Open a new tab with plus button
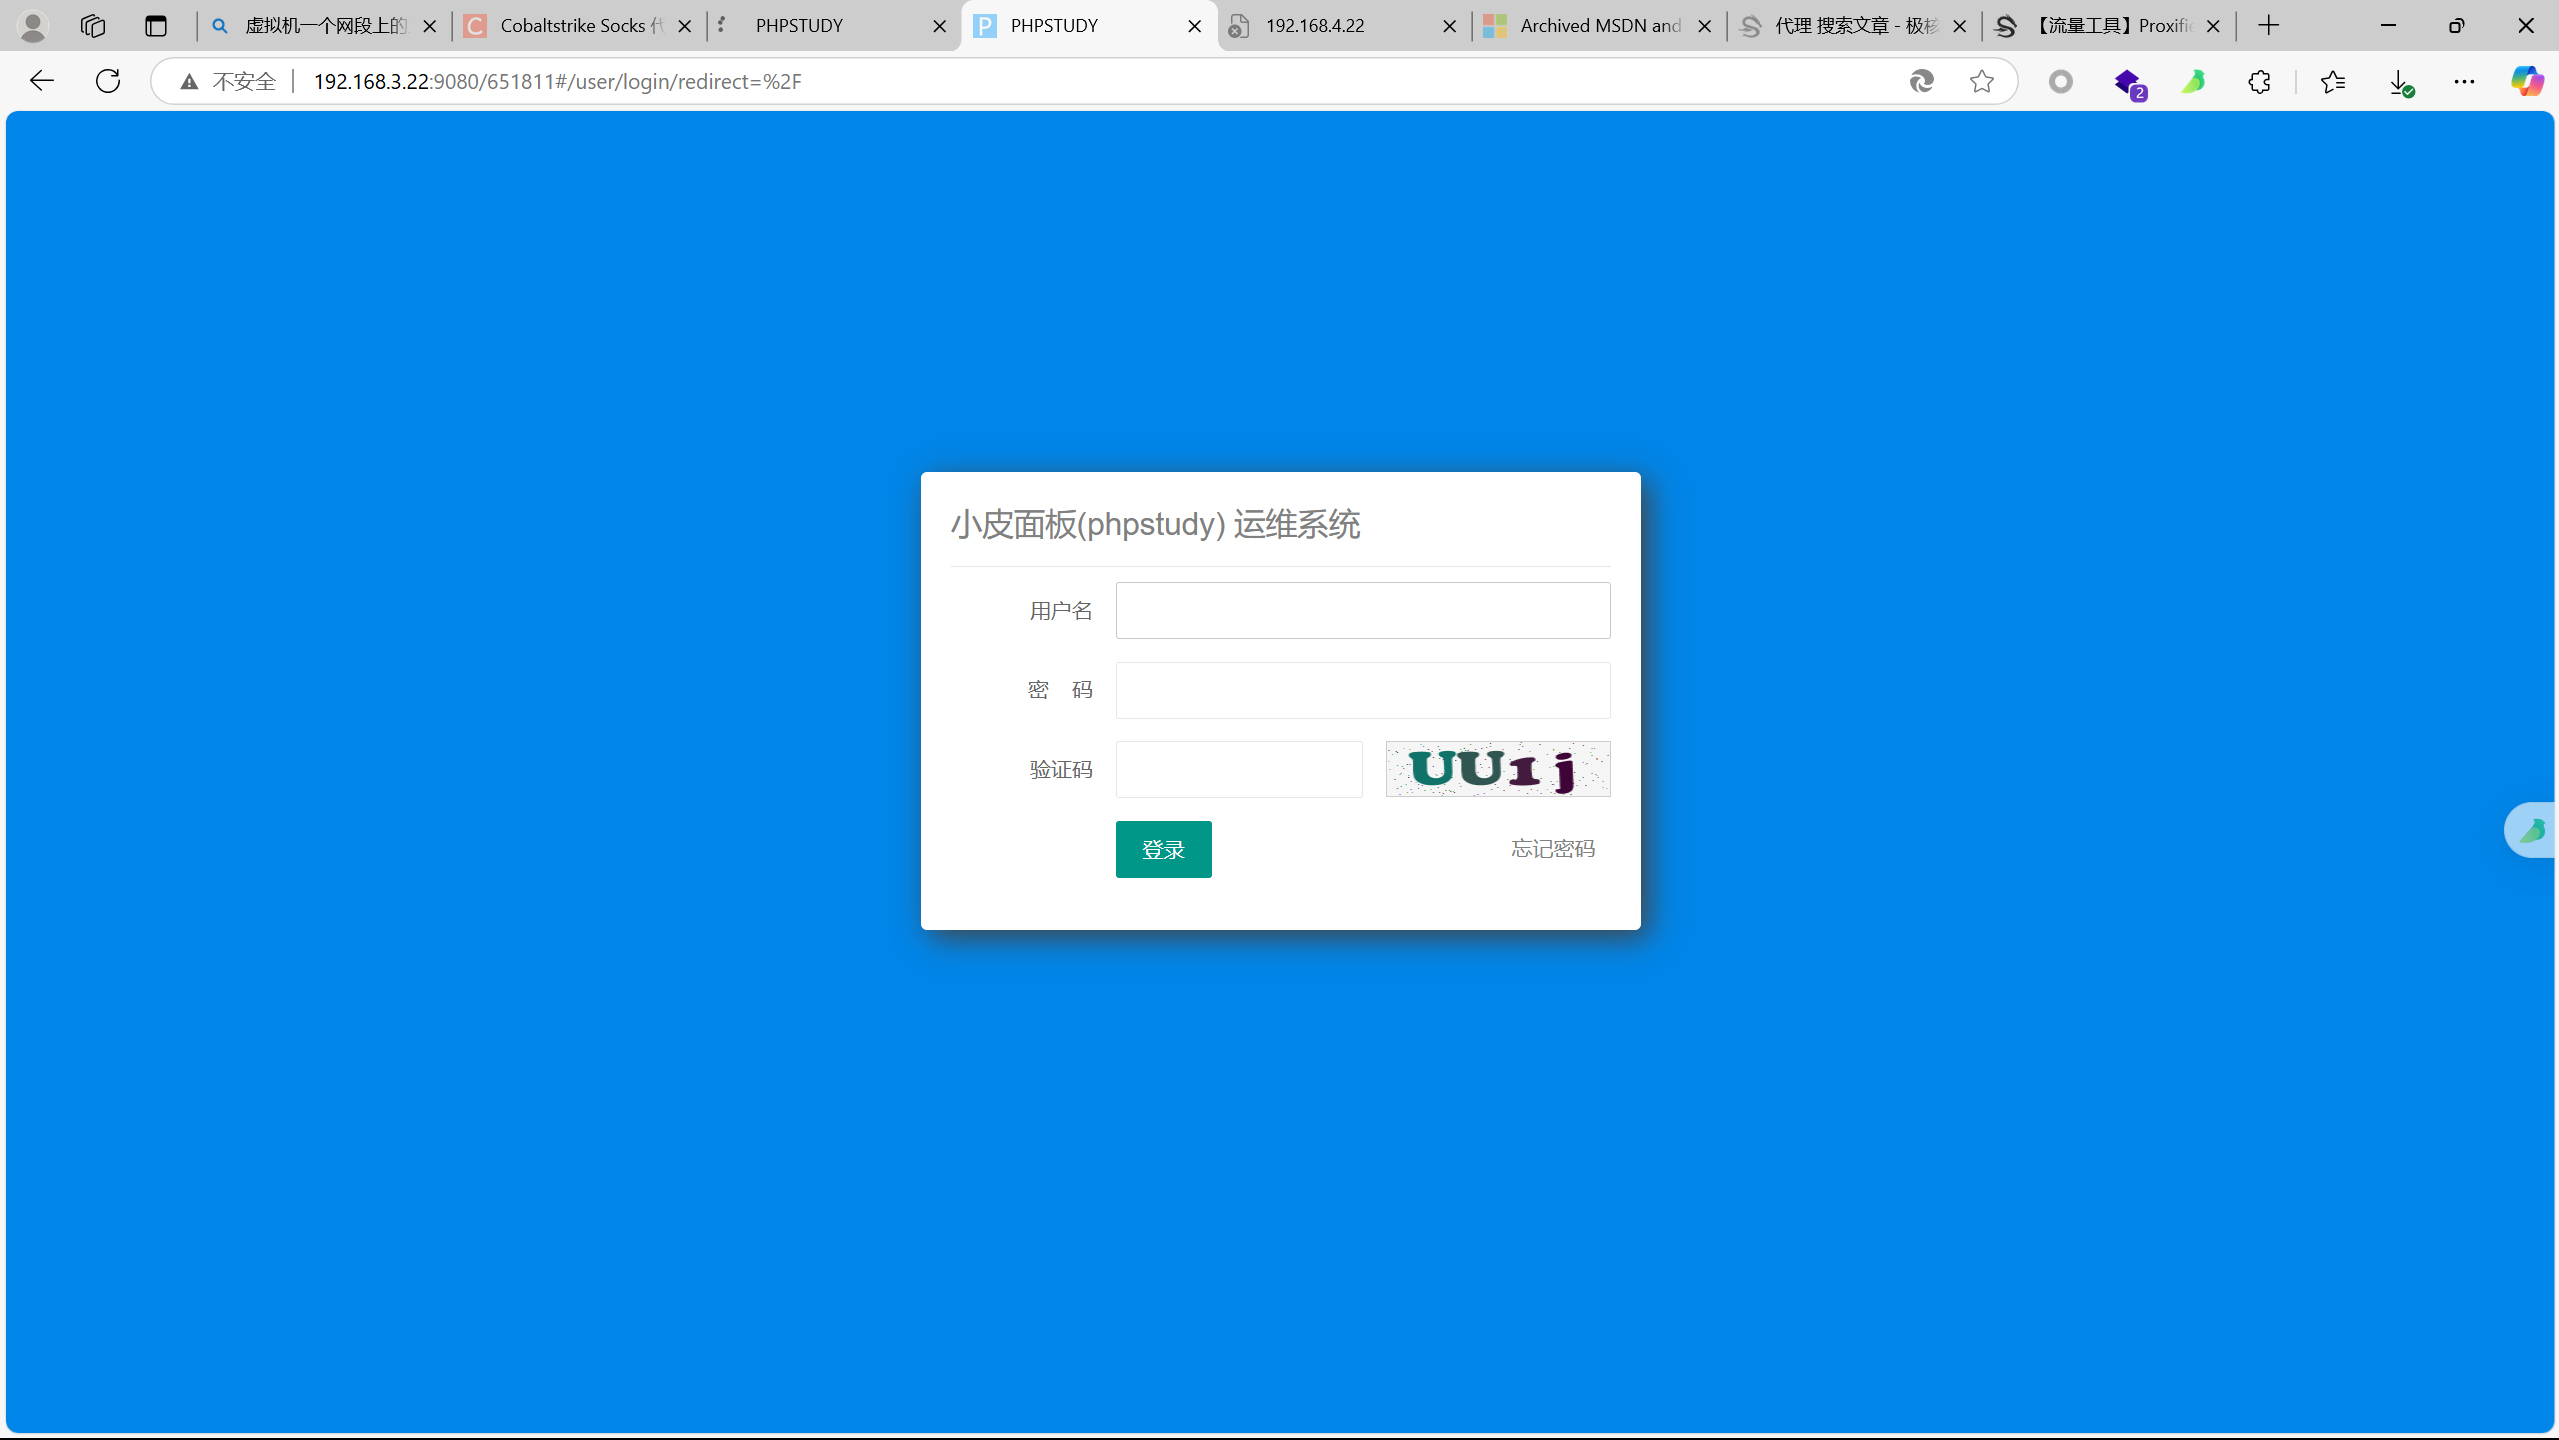Image resolution: width=2559 pixels, height=1440 pixels. pos(2268,26)
